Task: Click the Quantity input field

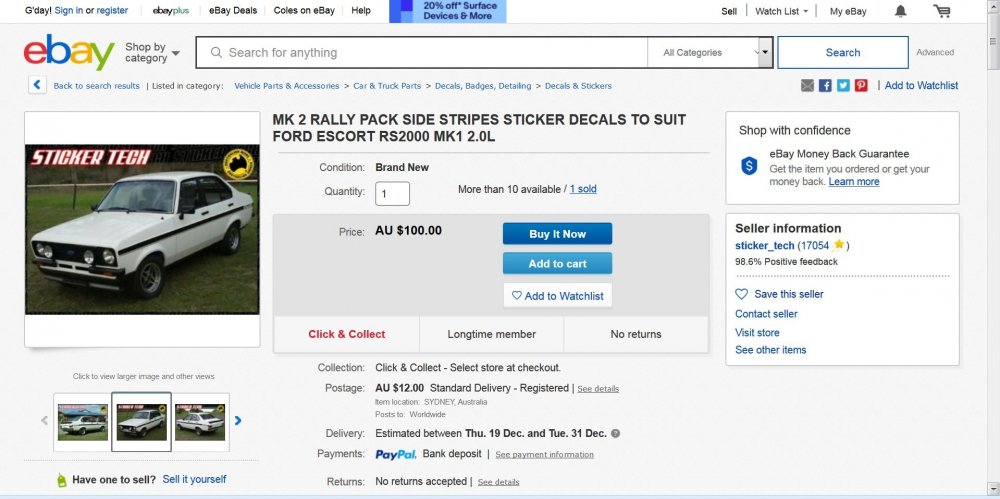Action: tap(392, 193)
